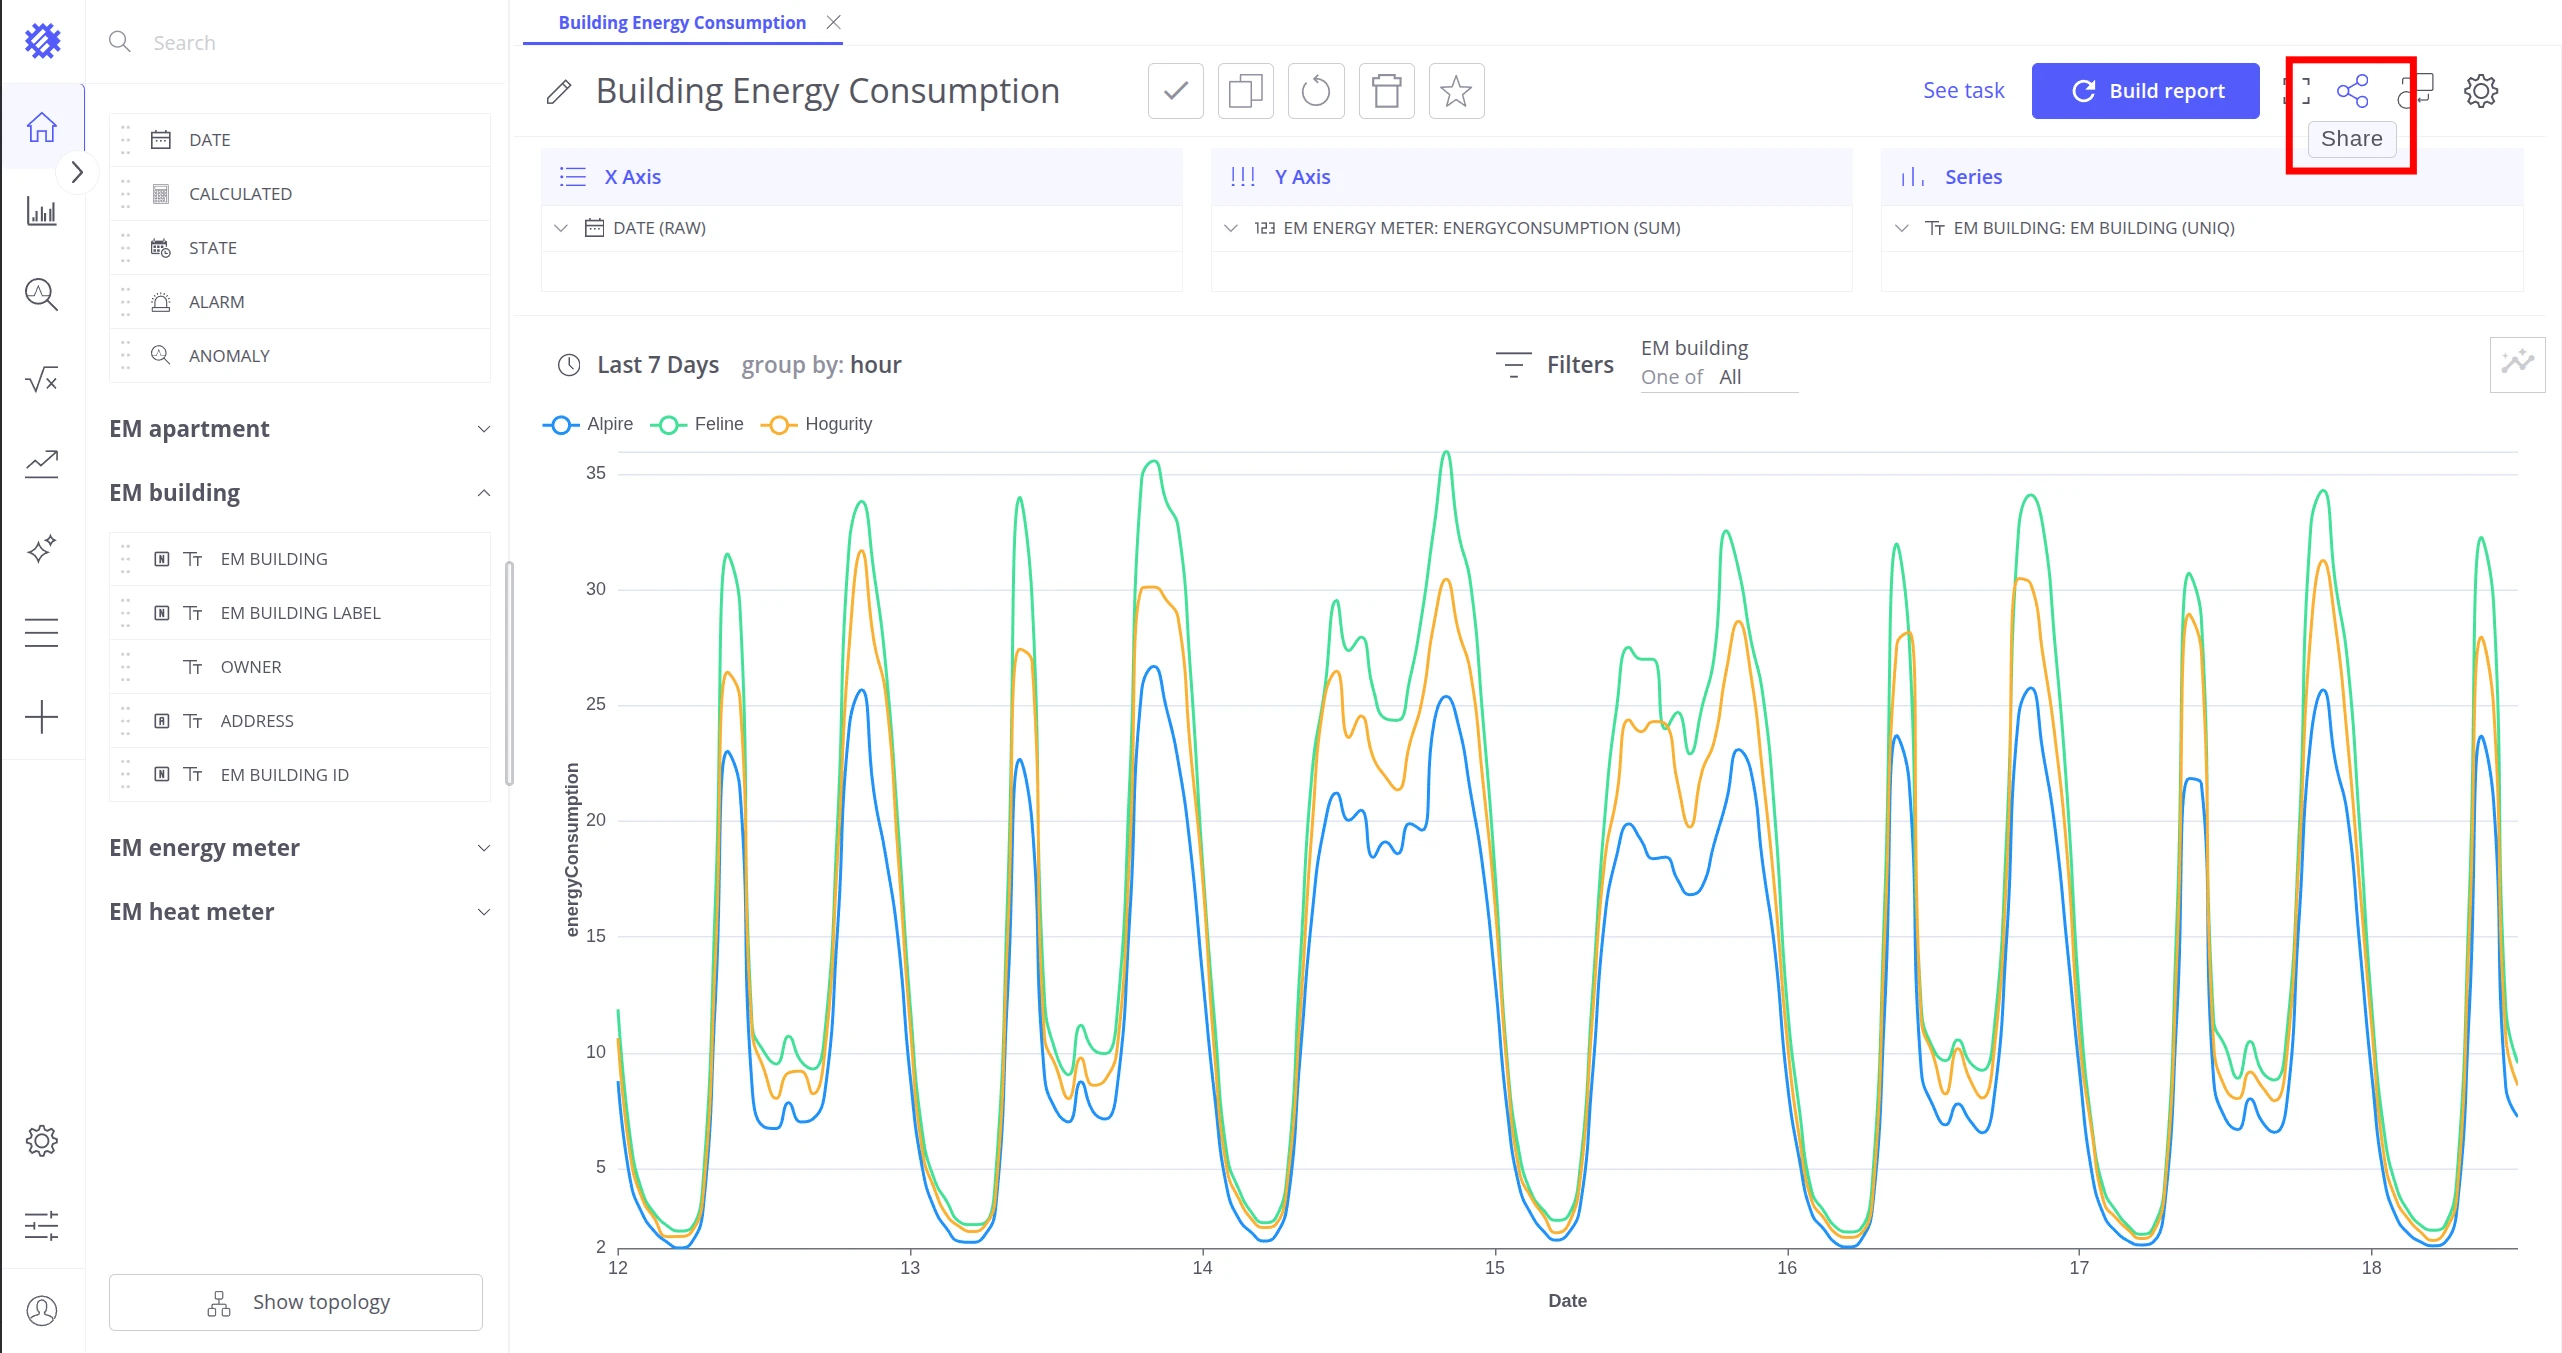Select the ANOMALY item in the list
This screenshot has width=2562, height=1353.
pyautogui.click(x=300, y=356)
